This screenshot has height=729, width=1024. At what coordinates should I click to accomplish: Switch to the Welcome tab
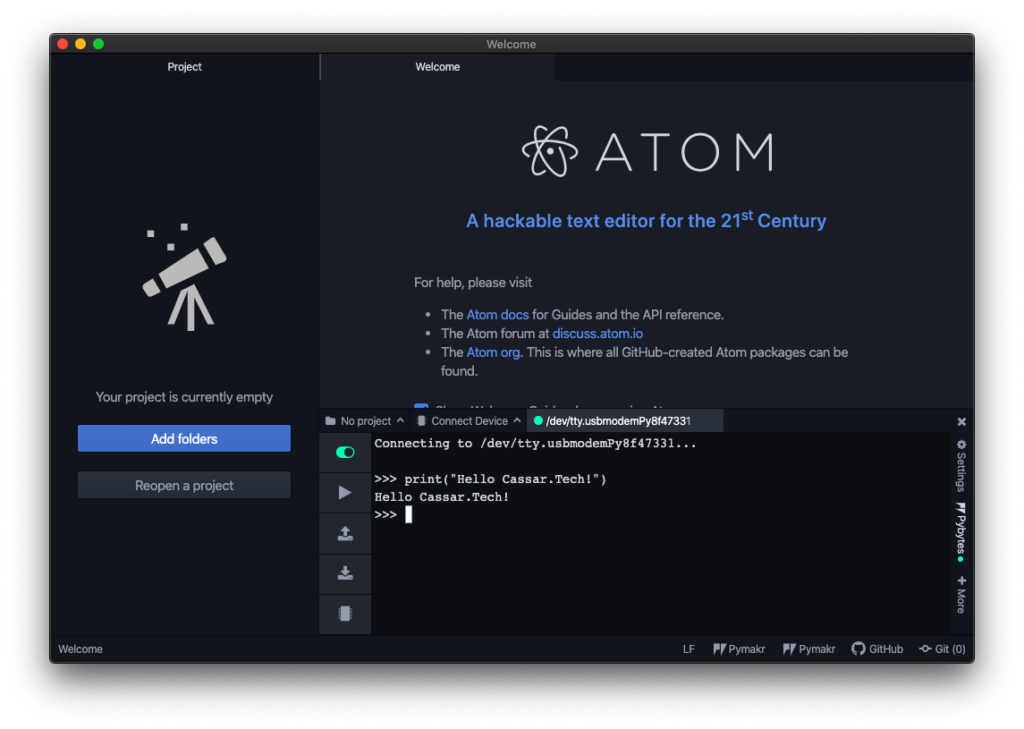point(438,67)
